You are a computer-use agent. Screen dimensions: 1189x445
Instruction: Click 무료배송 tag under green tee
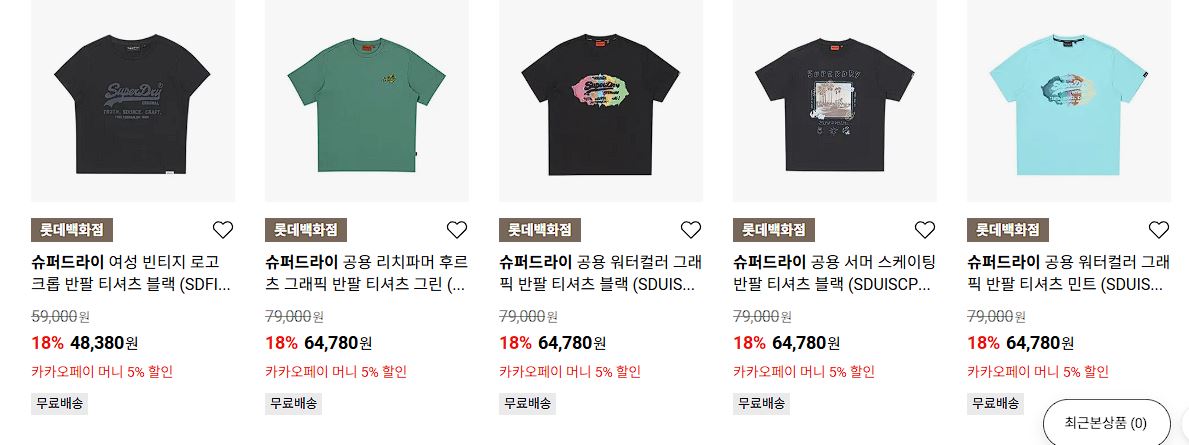coord(293,403)
